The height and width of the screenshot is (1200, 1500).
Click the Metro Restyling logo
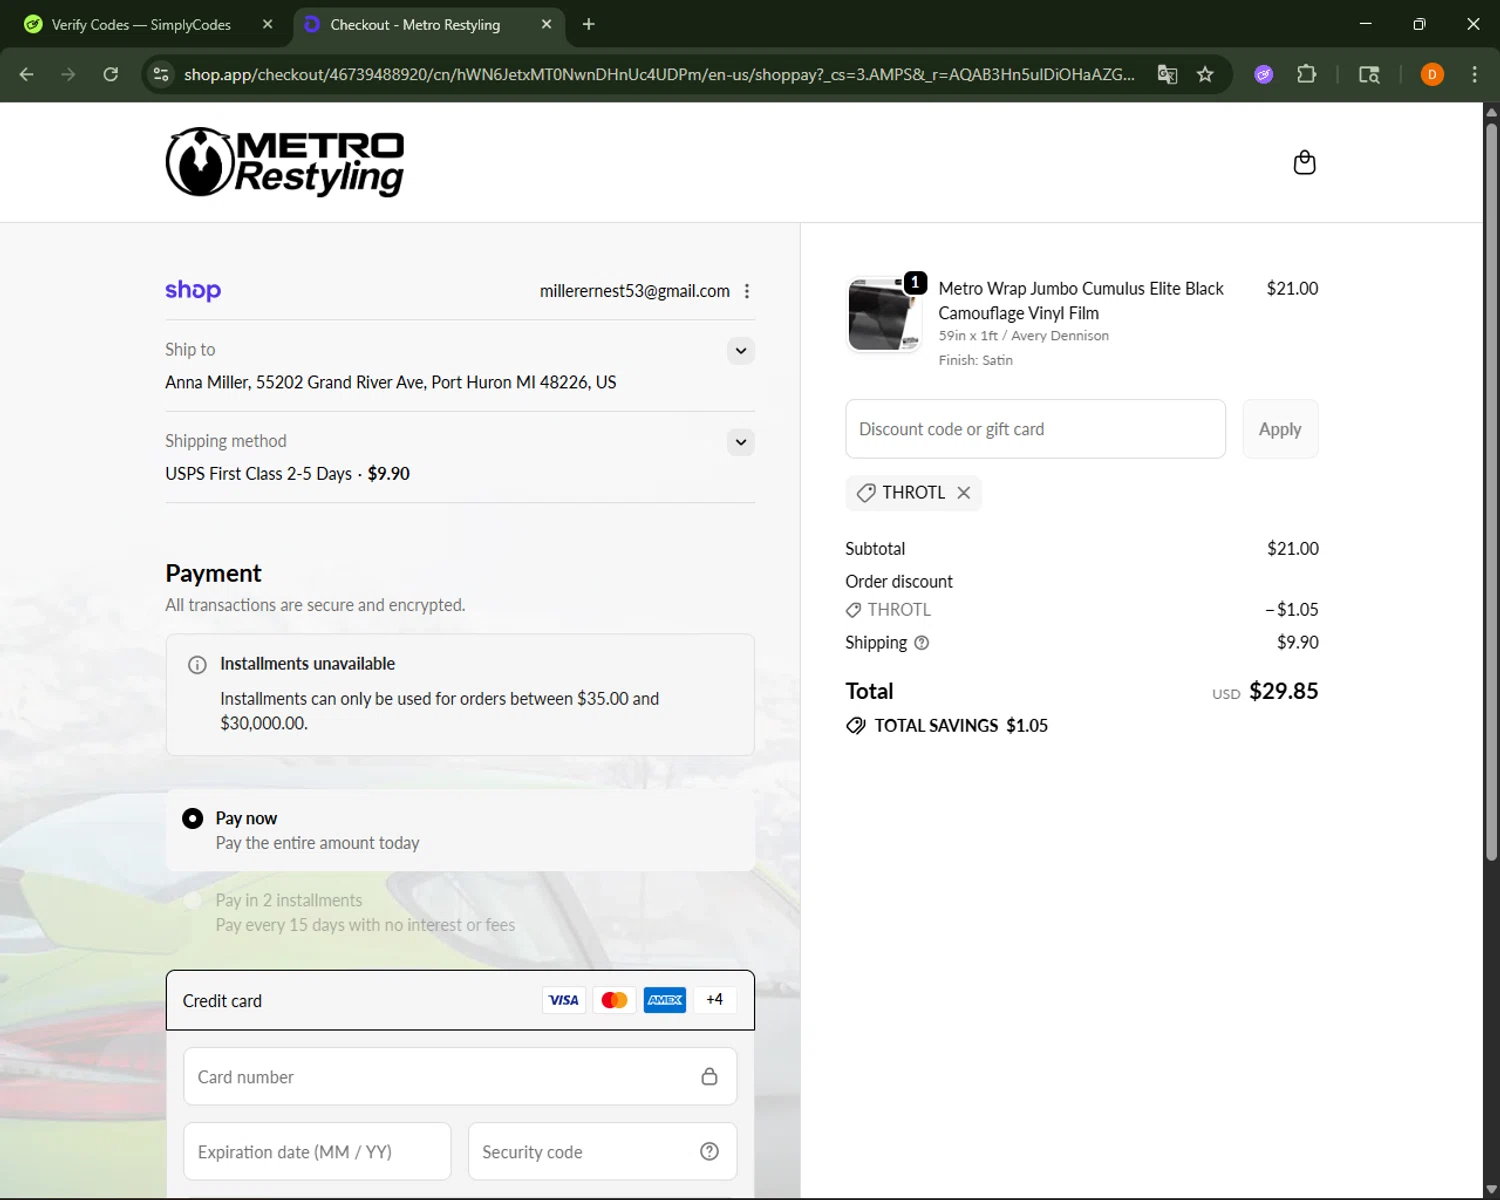(x=285, y=162)
